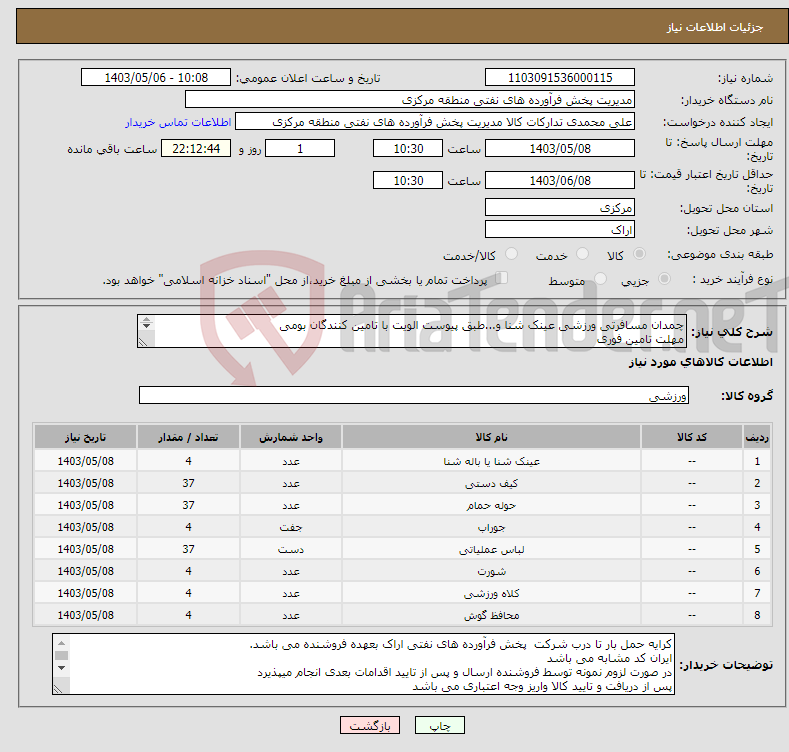Select the کالا radio button
The width and height of the screenshot is (789, 752).
click(x=639, y=254)
